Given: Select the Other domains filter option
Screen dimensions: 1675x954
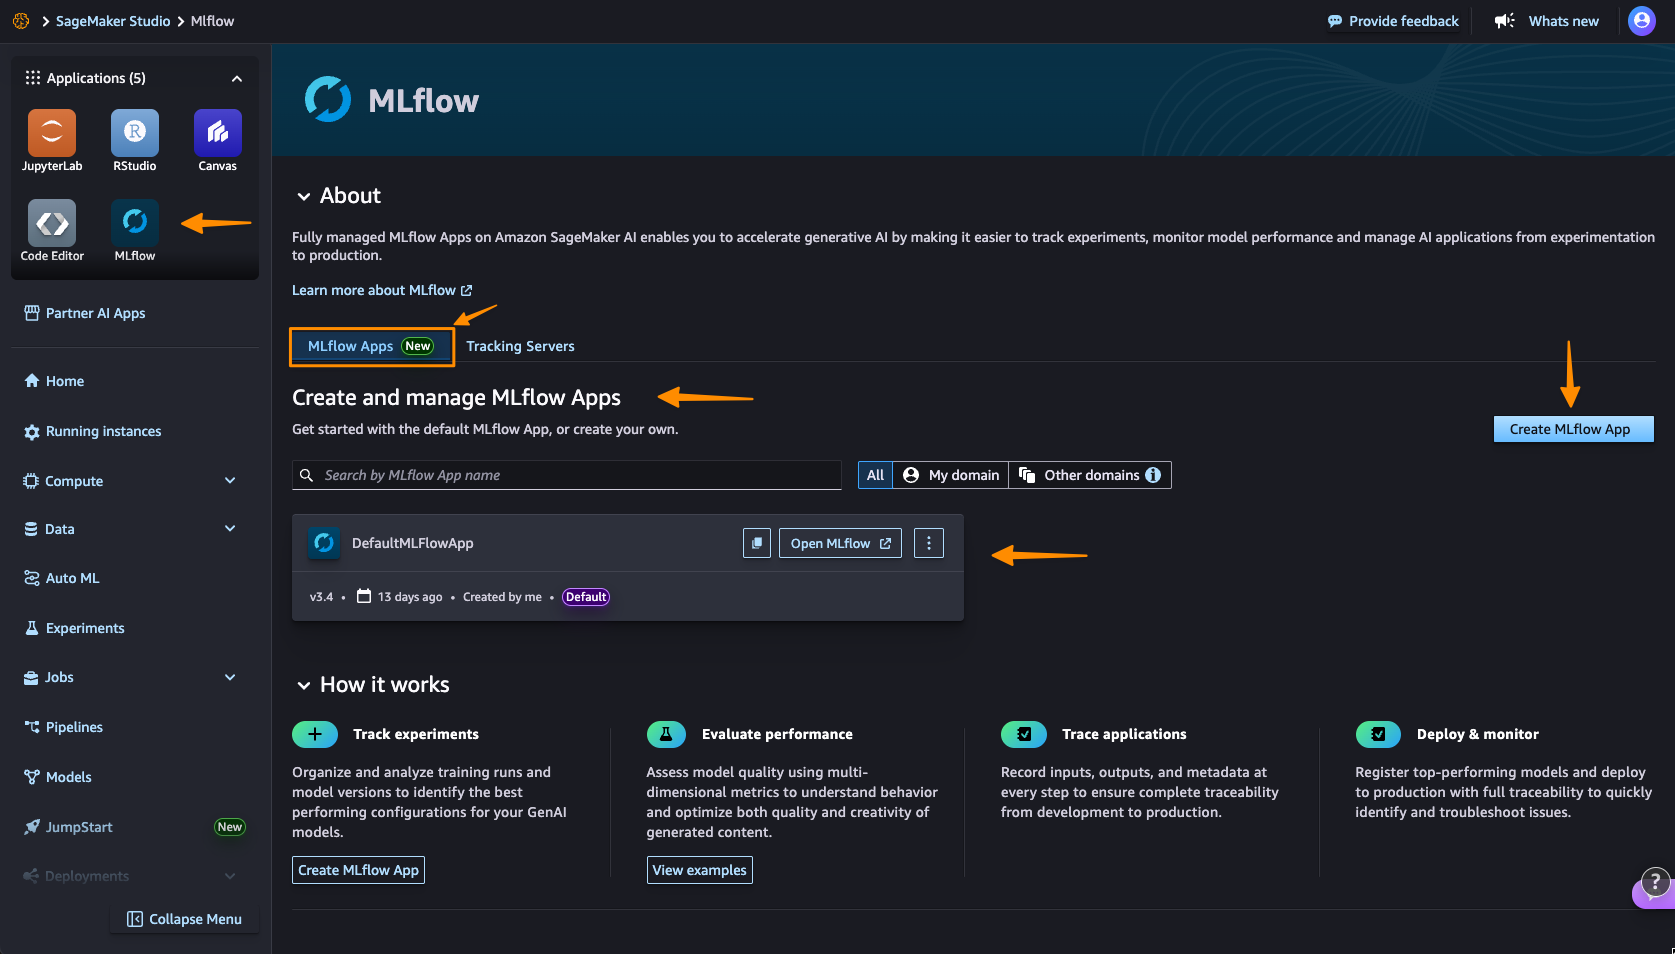Looking at the screenshot, I should point(1080,474).
